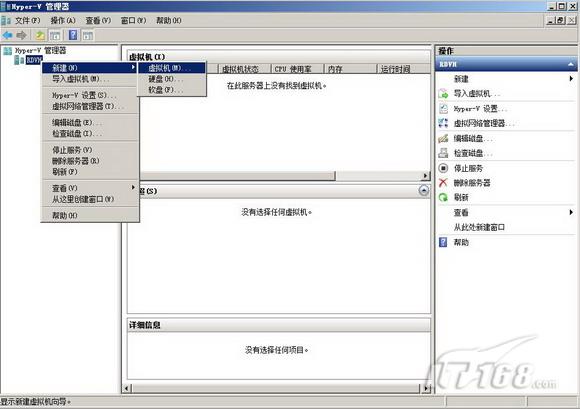Expand 新建 submenu arrow in actions pane
The width and height of the screenshot is (580, 409).
tap(571, 78)
